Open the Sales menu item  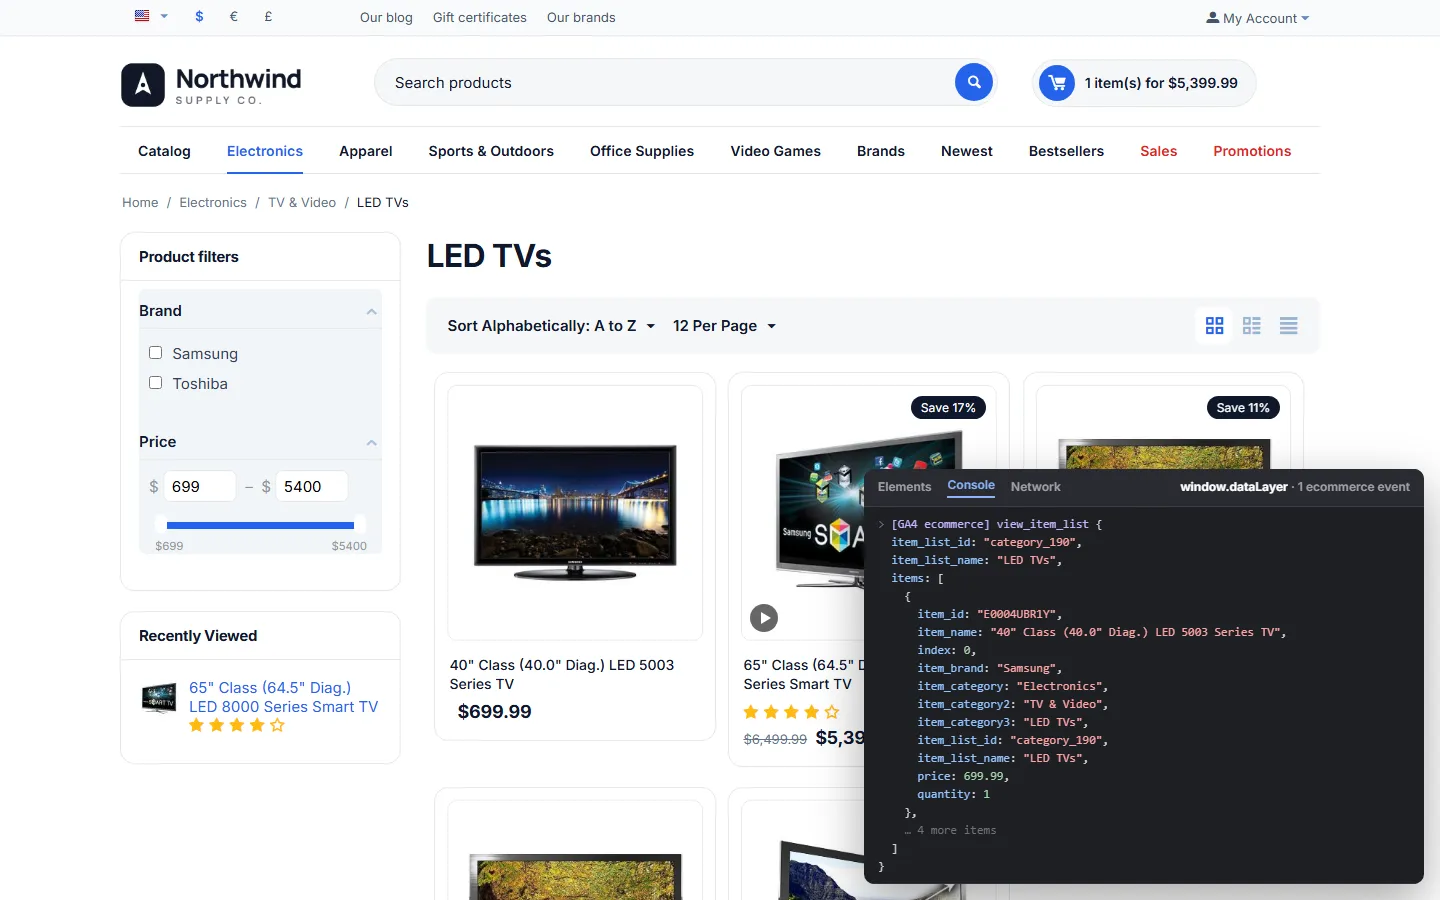pyautogui.click(x=1158, y=151)
